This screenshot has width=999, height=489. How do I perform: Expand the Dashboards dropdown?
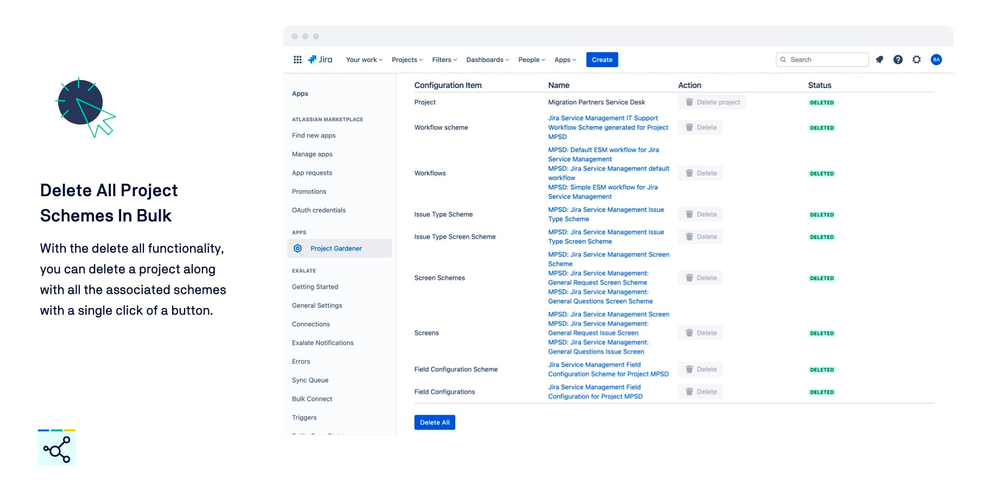point(487,60)
